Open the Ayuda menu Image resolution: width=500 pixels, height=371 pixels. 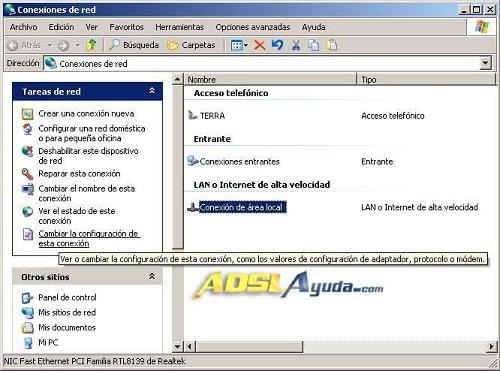click(x=313, y=27)
